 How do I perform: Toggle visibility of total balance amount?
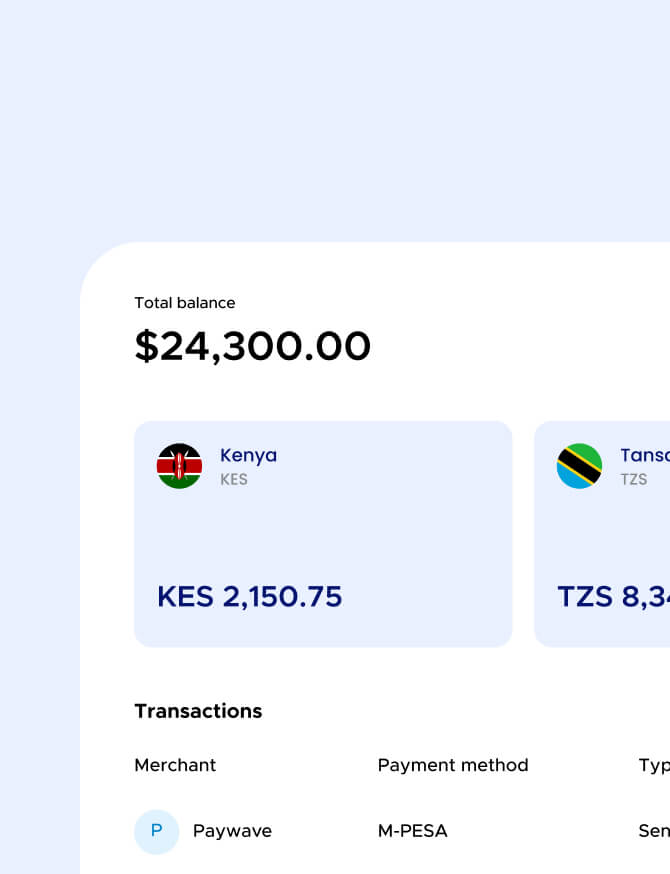252,346
